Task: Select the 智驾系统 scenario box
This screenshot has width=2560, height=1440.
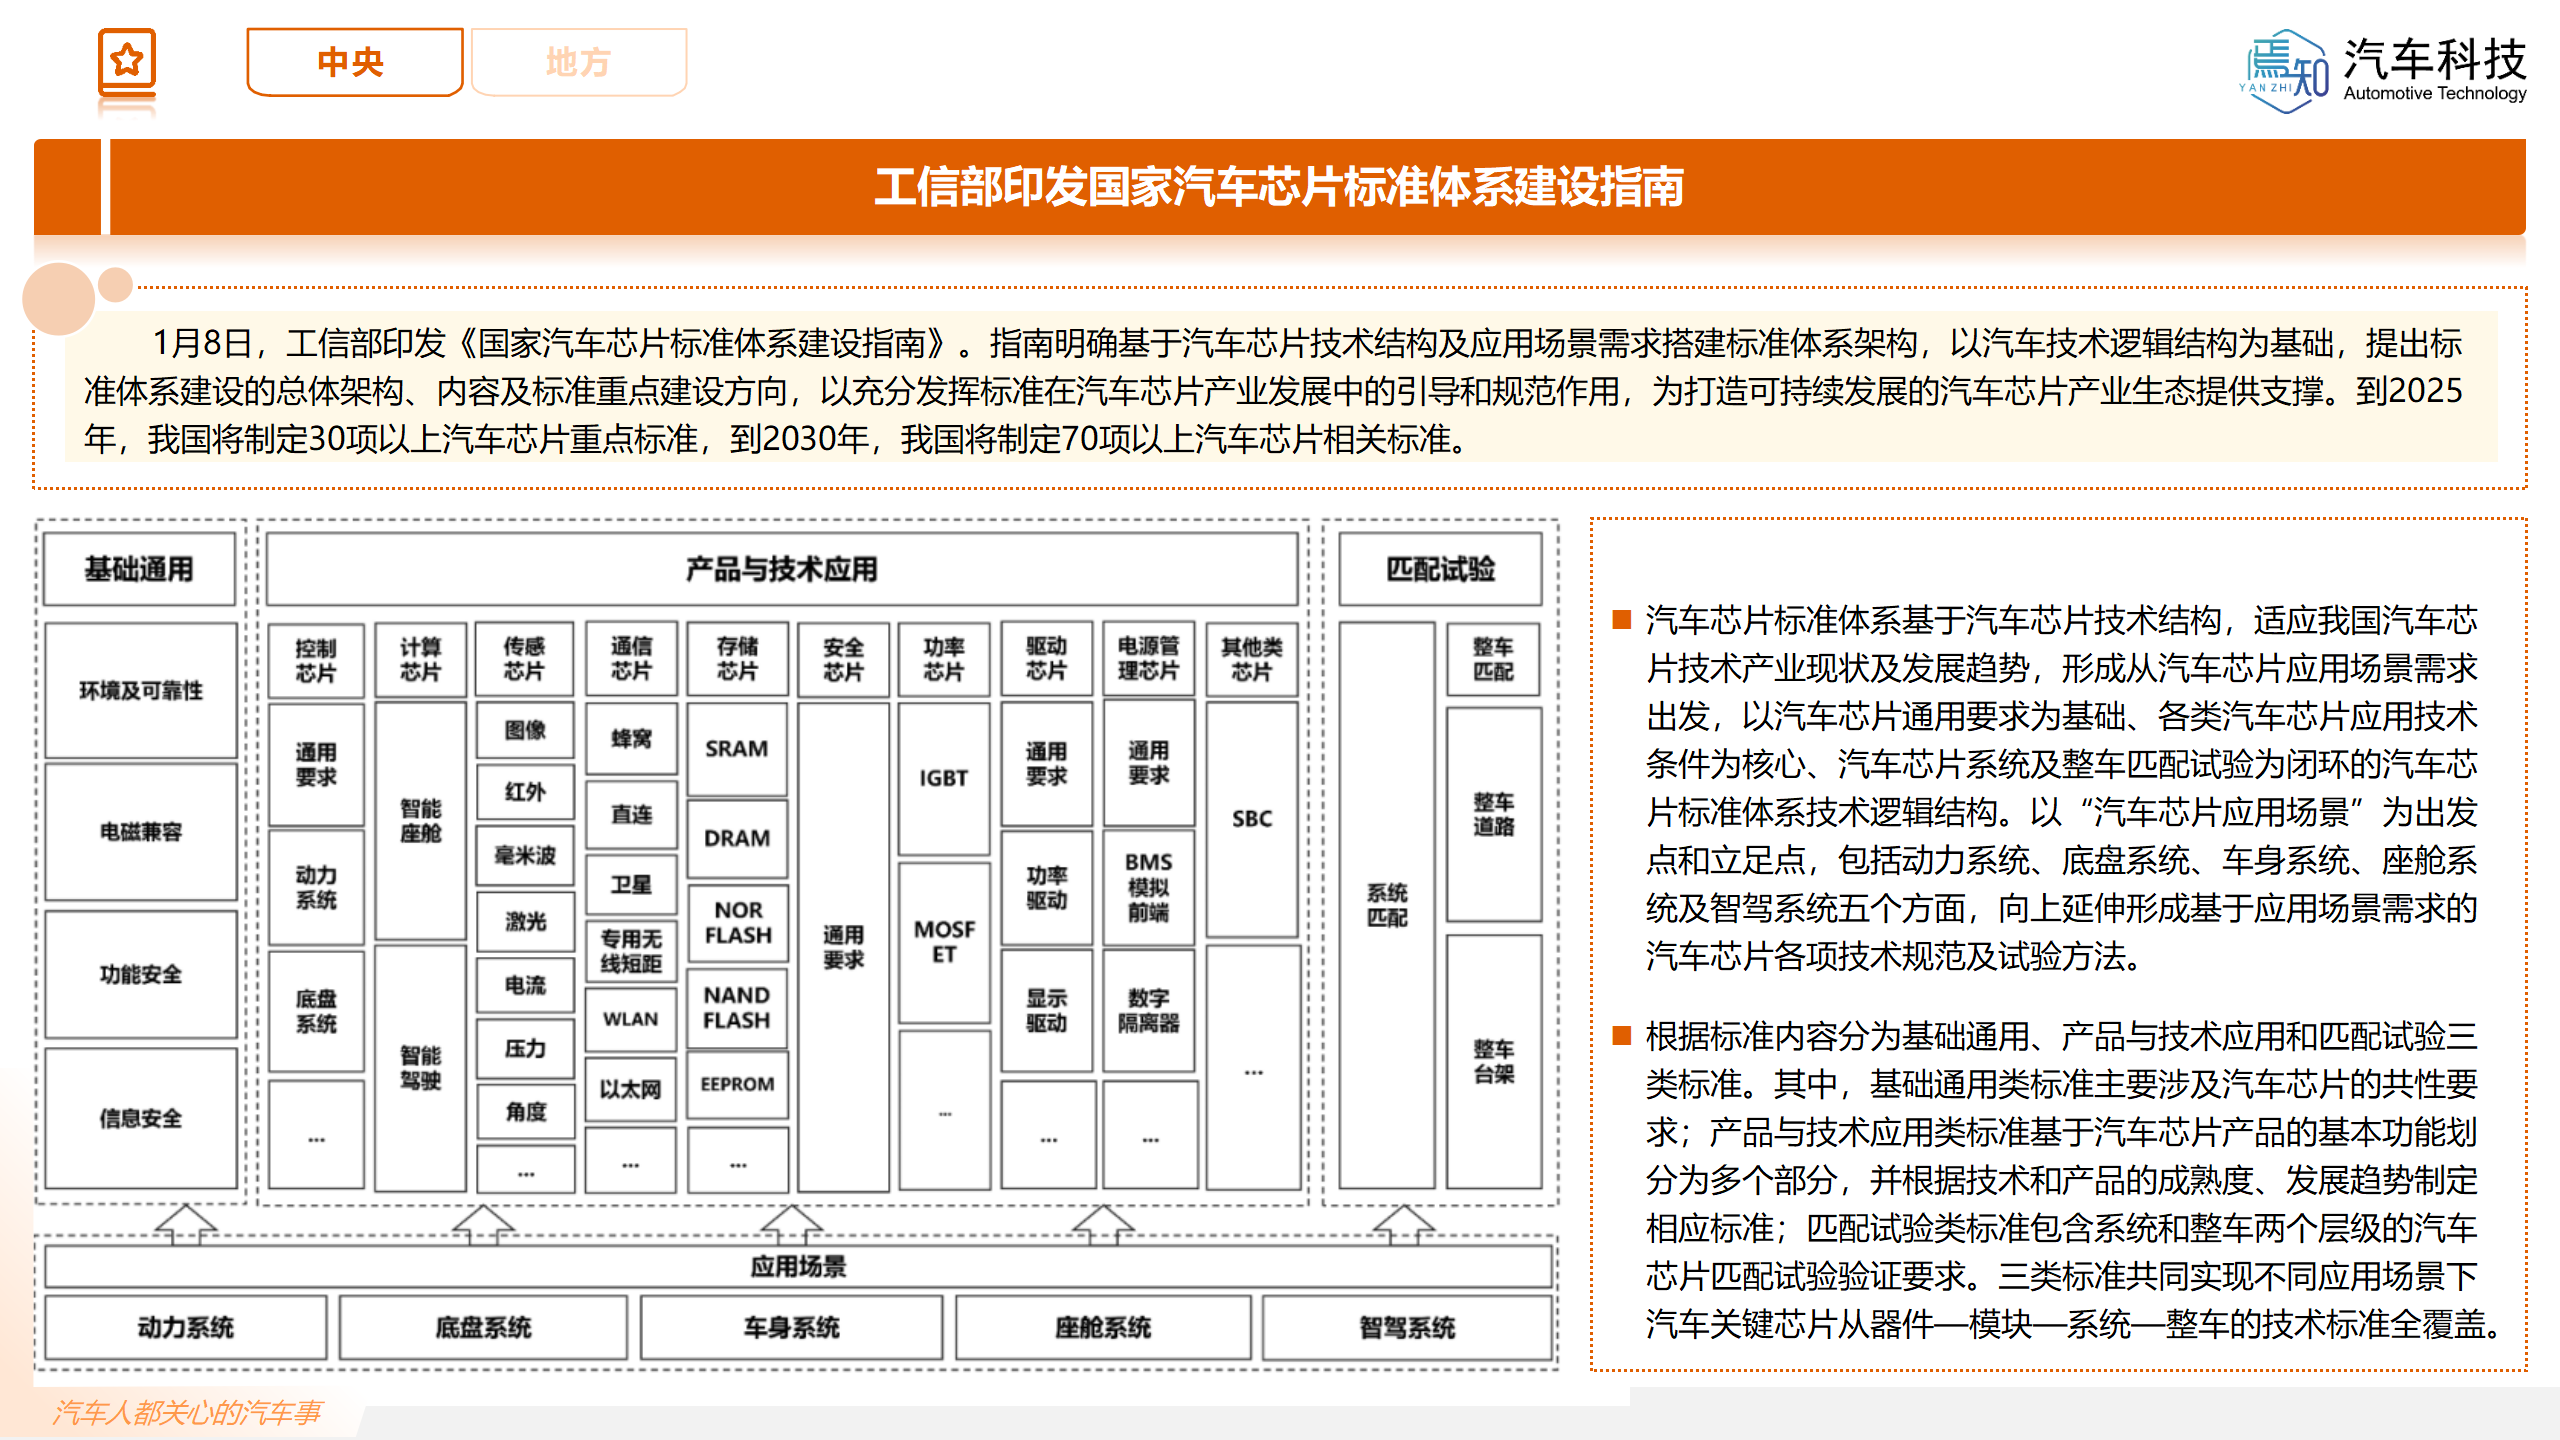Action: pos(1407,1328)
